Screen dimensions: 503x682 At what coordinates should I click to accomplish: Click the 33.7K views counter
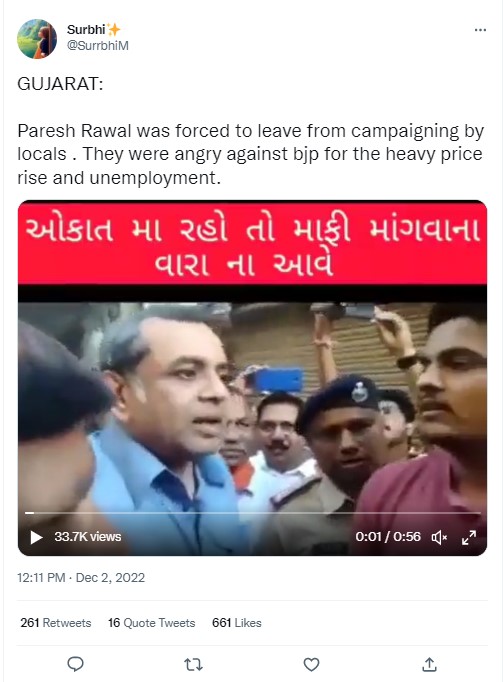click(88, 537)
